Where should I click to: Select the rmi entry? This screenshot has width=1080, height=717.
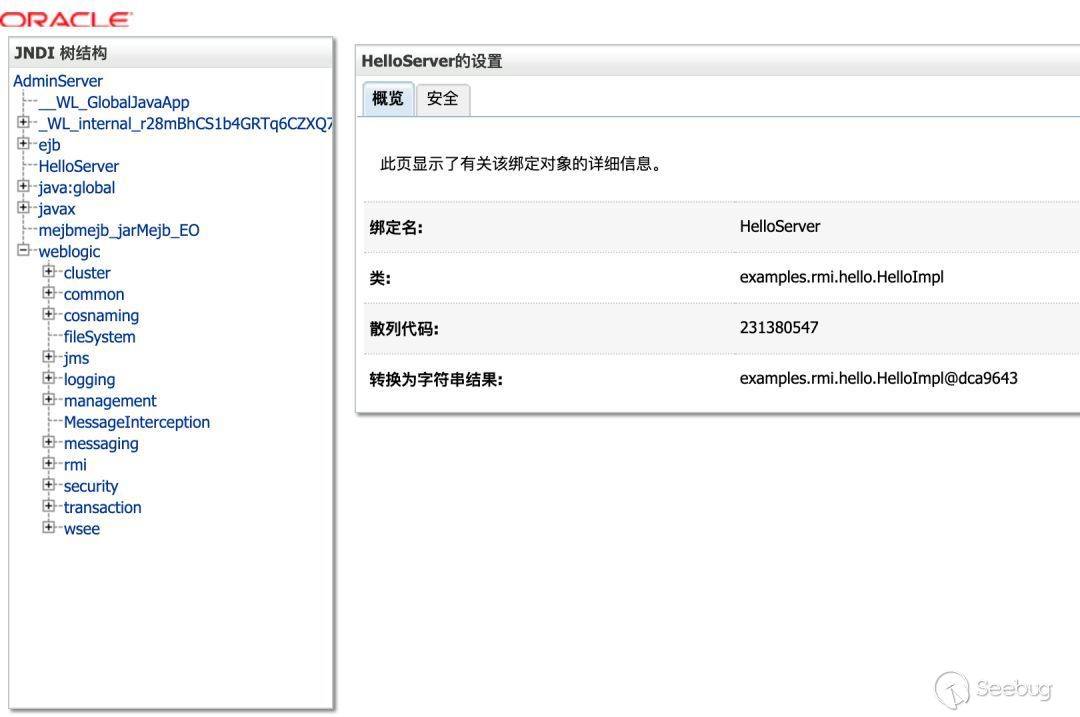[75, 466]
